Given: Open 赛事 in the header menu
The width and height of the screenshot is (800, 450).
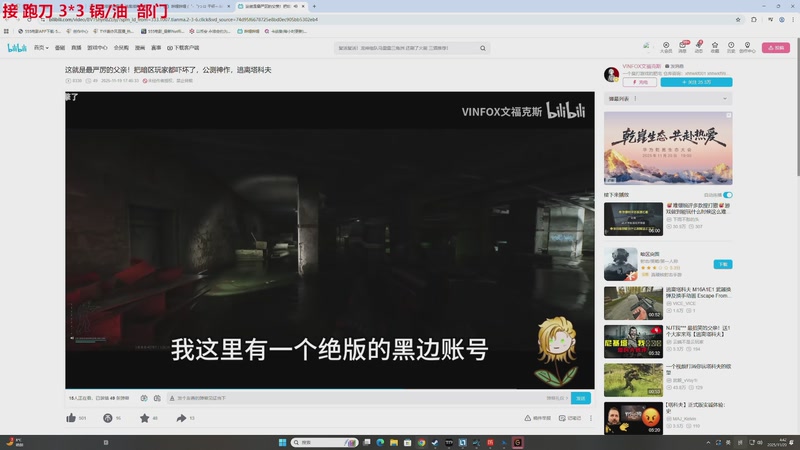Looking at the screenshot, I should 156,47.
